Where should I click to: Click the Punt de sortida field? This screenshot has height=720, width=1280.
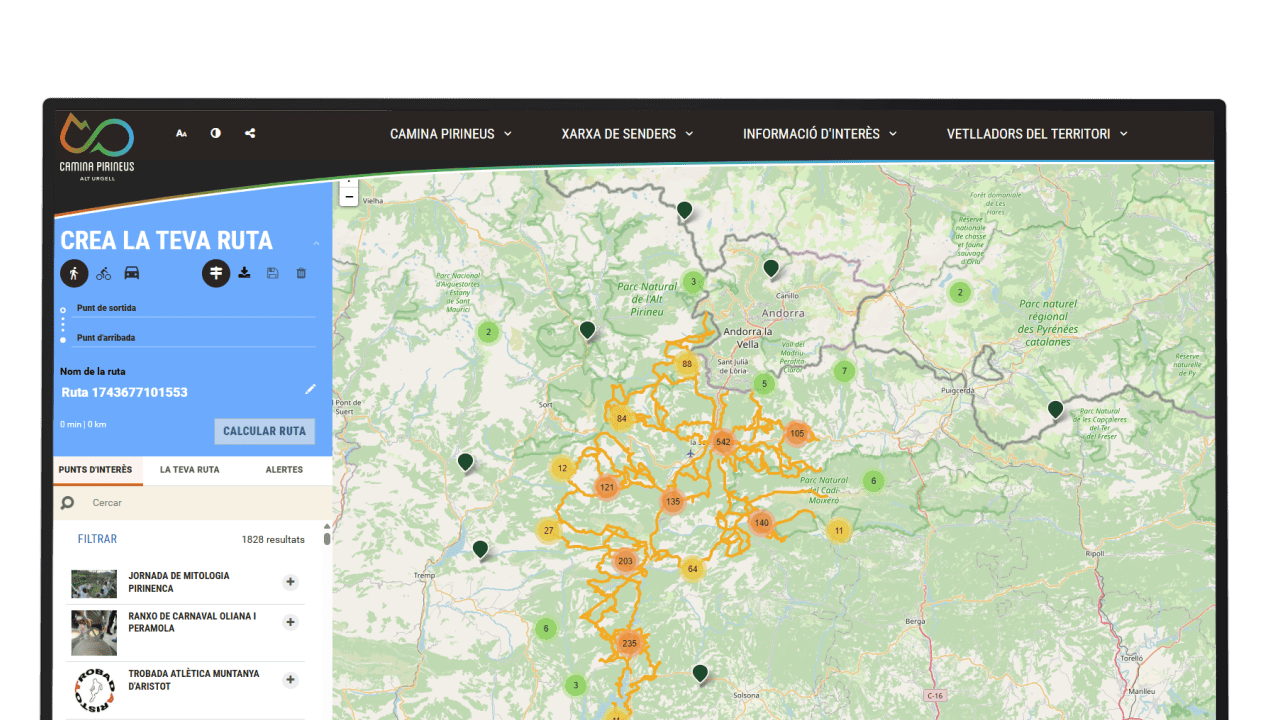195,309
